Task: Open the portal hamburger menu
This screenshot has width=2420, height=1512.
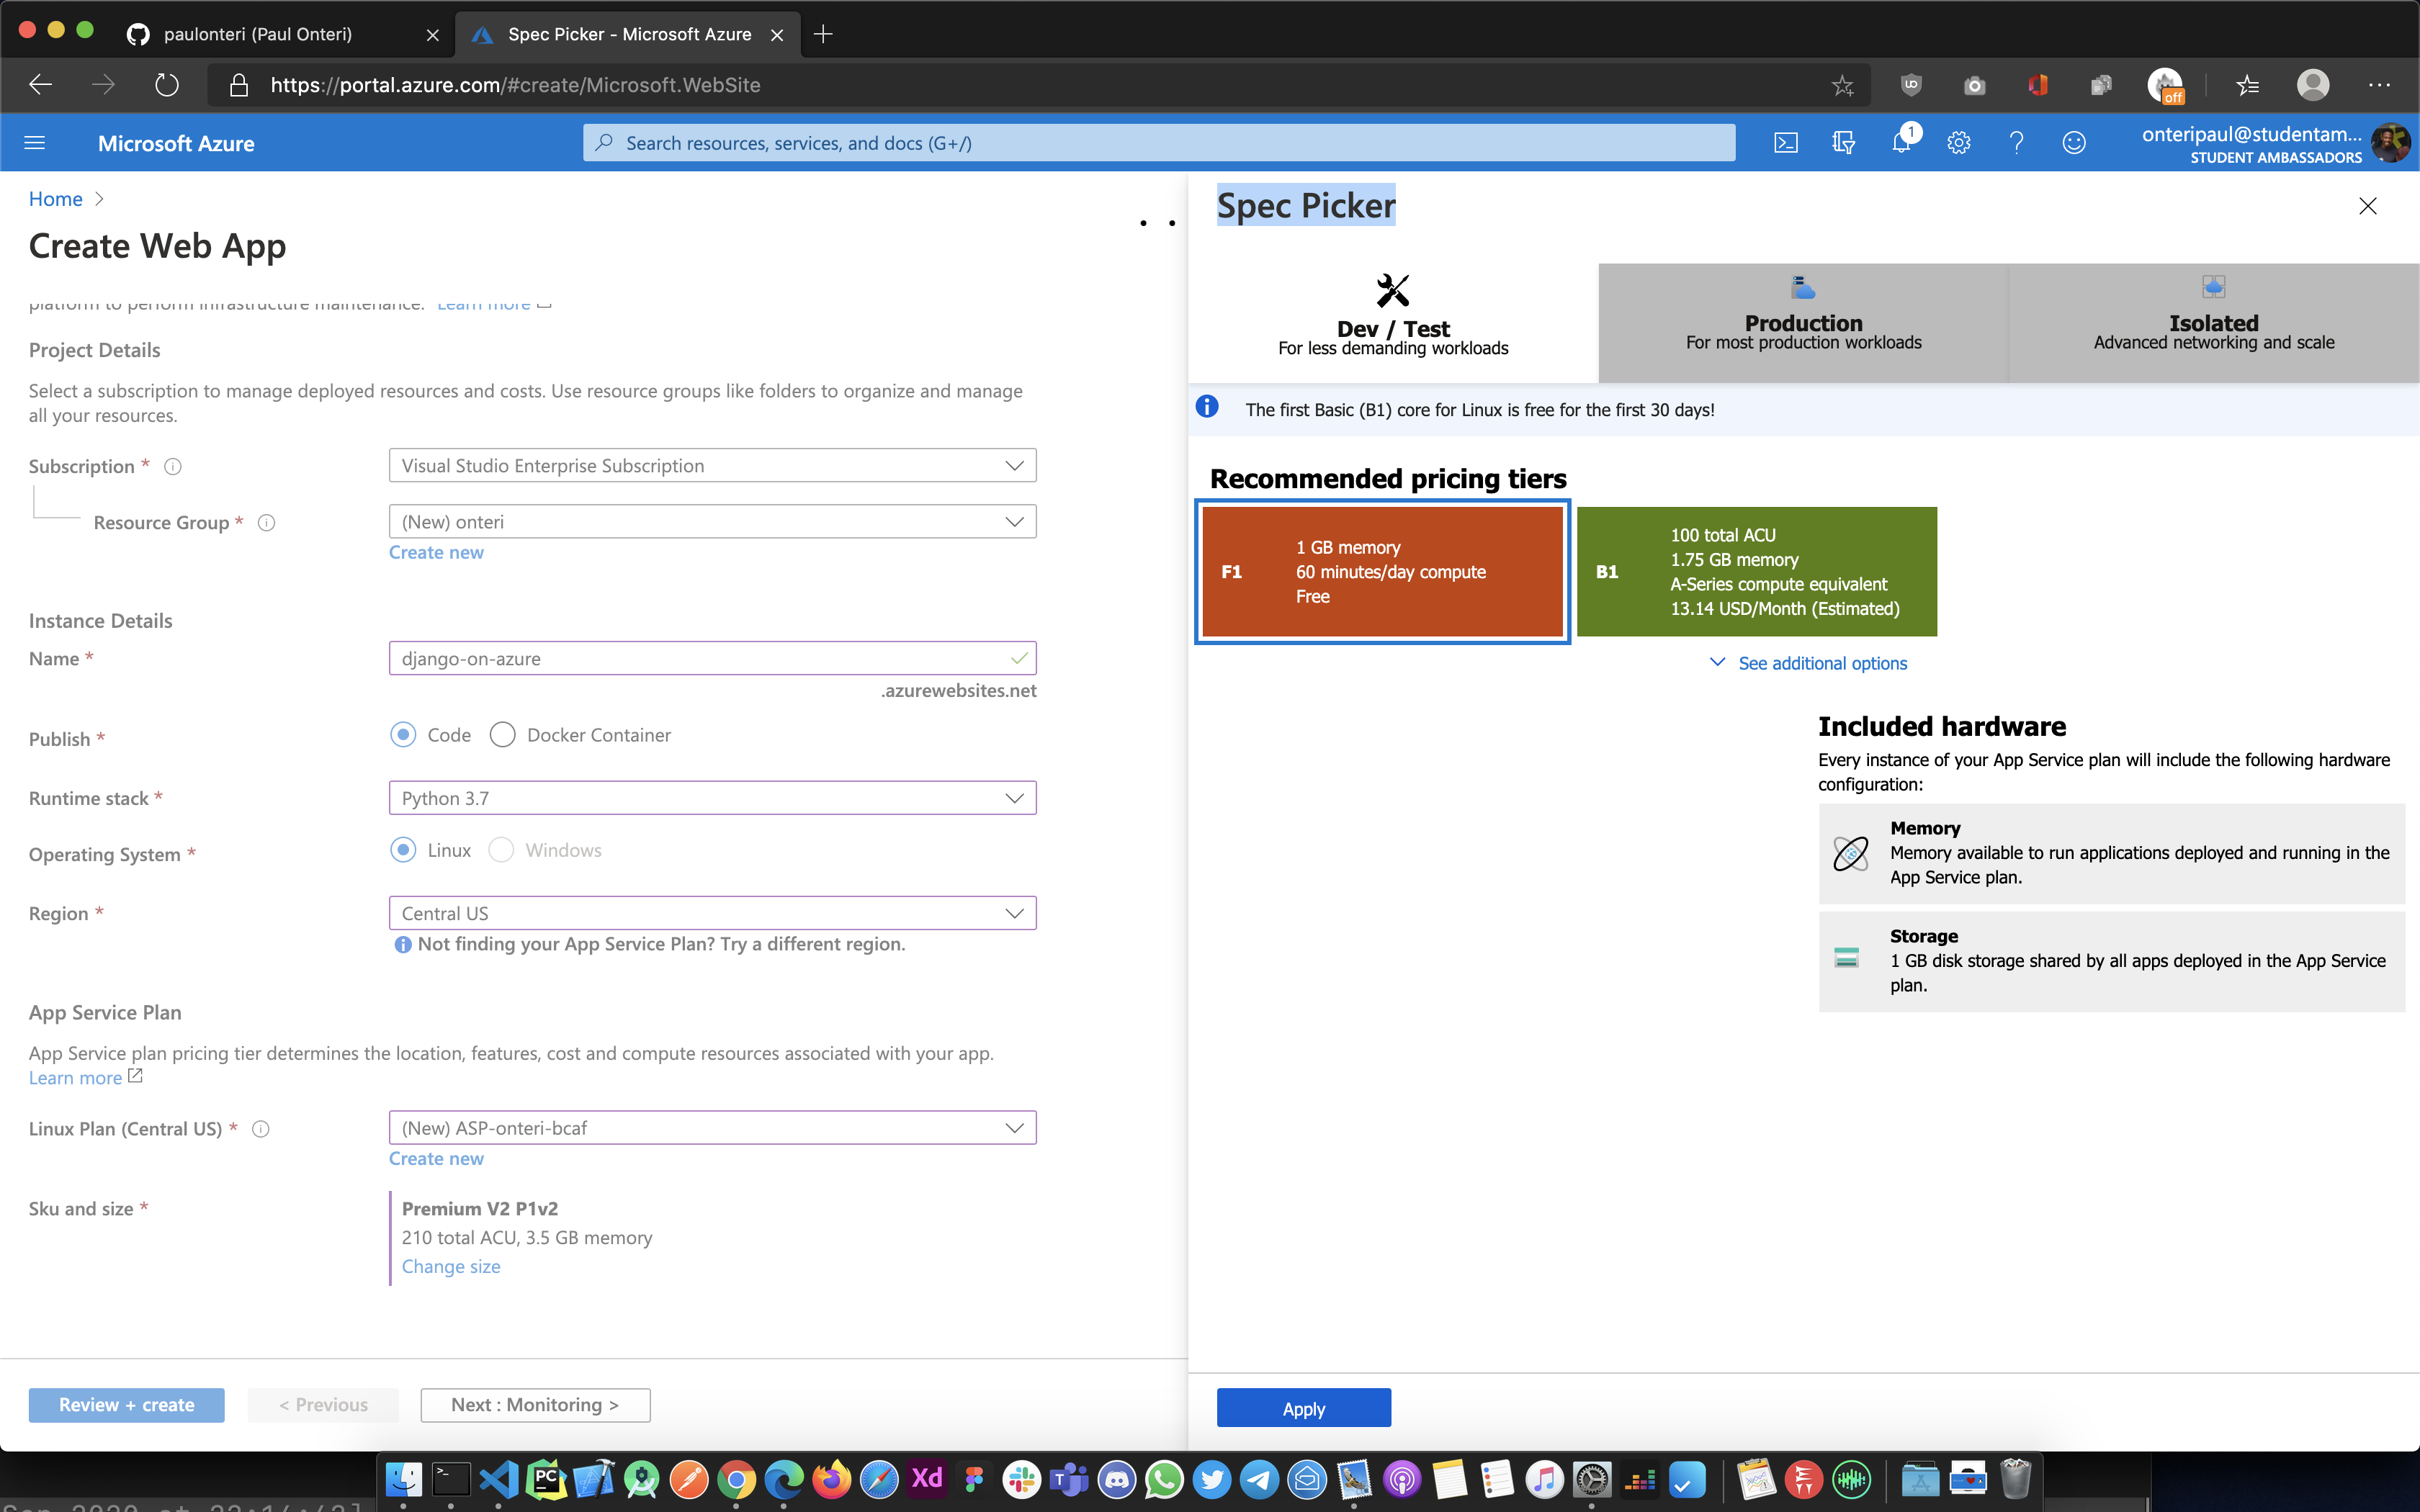Action: click(x=34, y=142)
